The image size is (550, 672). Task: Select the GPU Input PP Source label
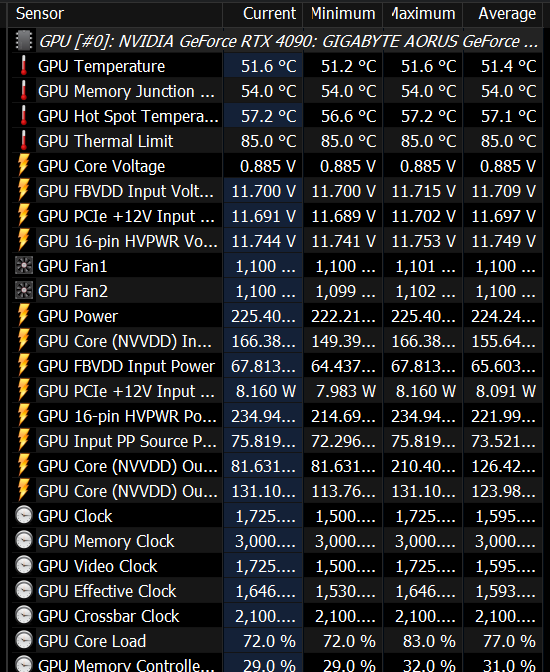tap(128, 441)
